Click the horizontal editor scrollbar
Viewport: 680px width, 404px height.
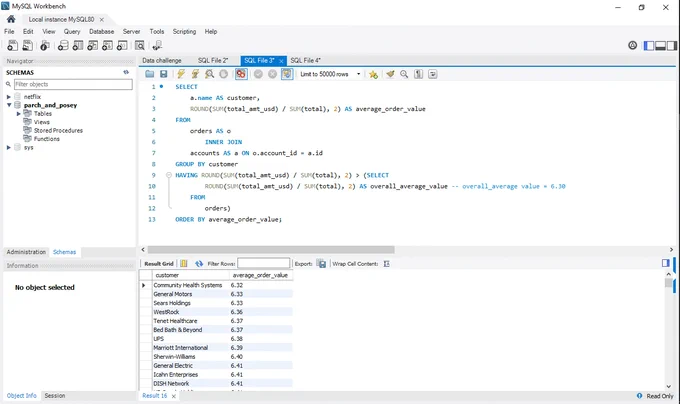coord(271,250)
